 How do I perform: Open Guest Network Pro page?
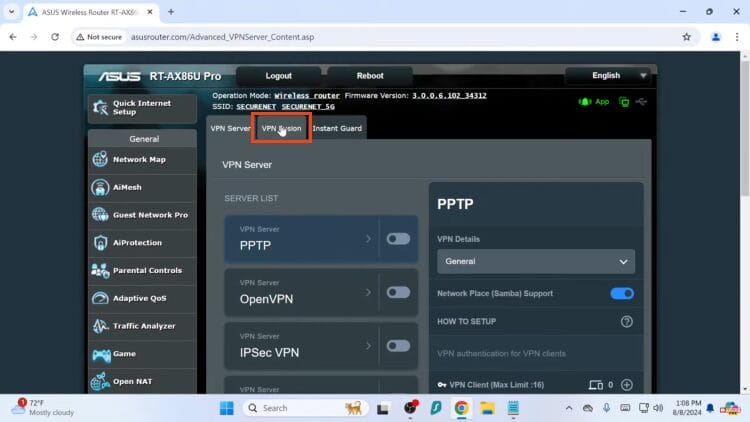coord(142,215)
